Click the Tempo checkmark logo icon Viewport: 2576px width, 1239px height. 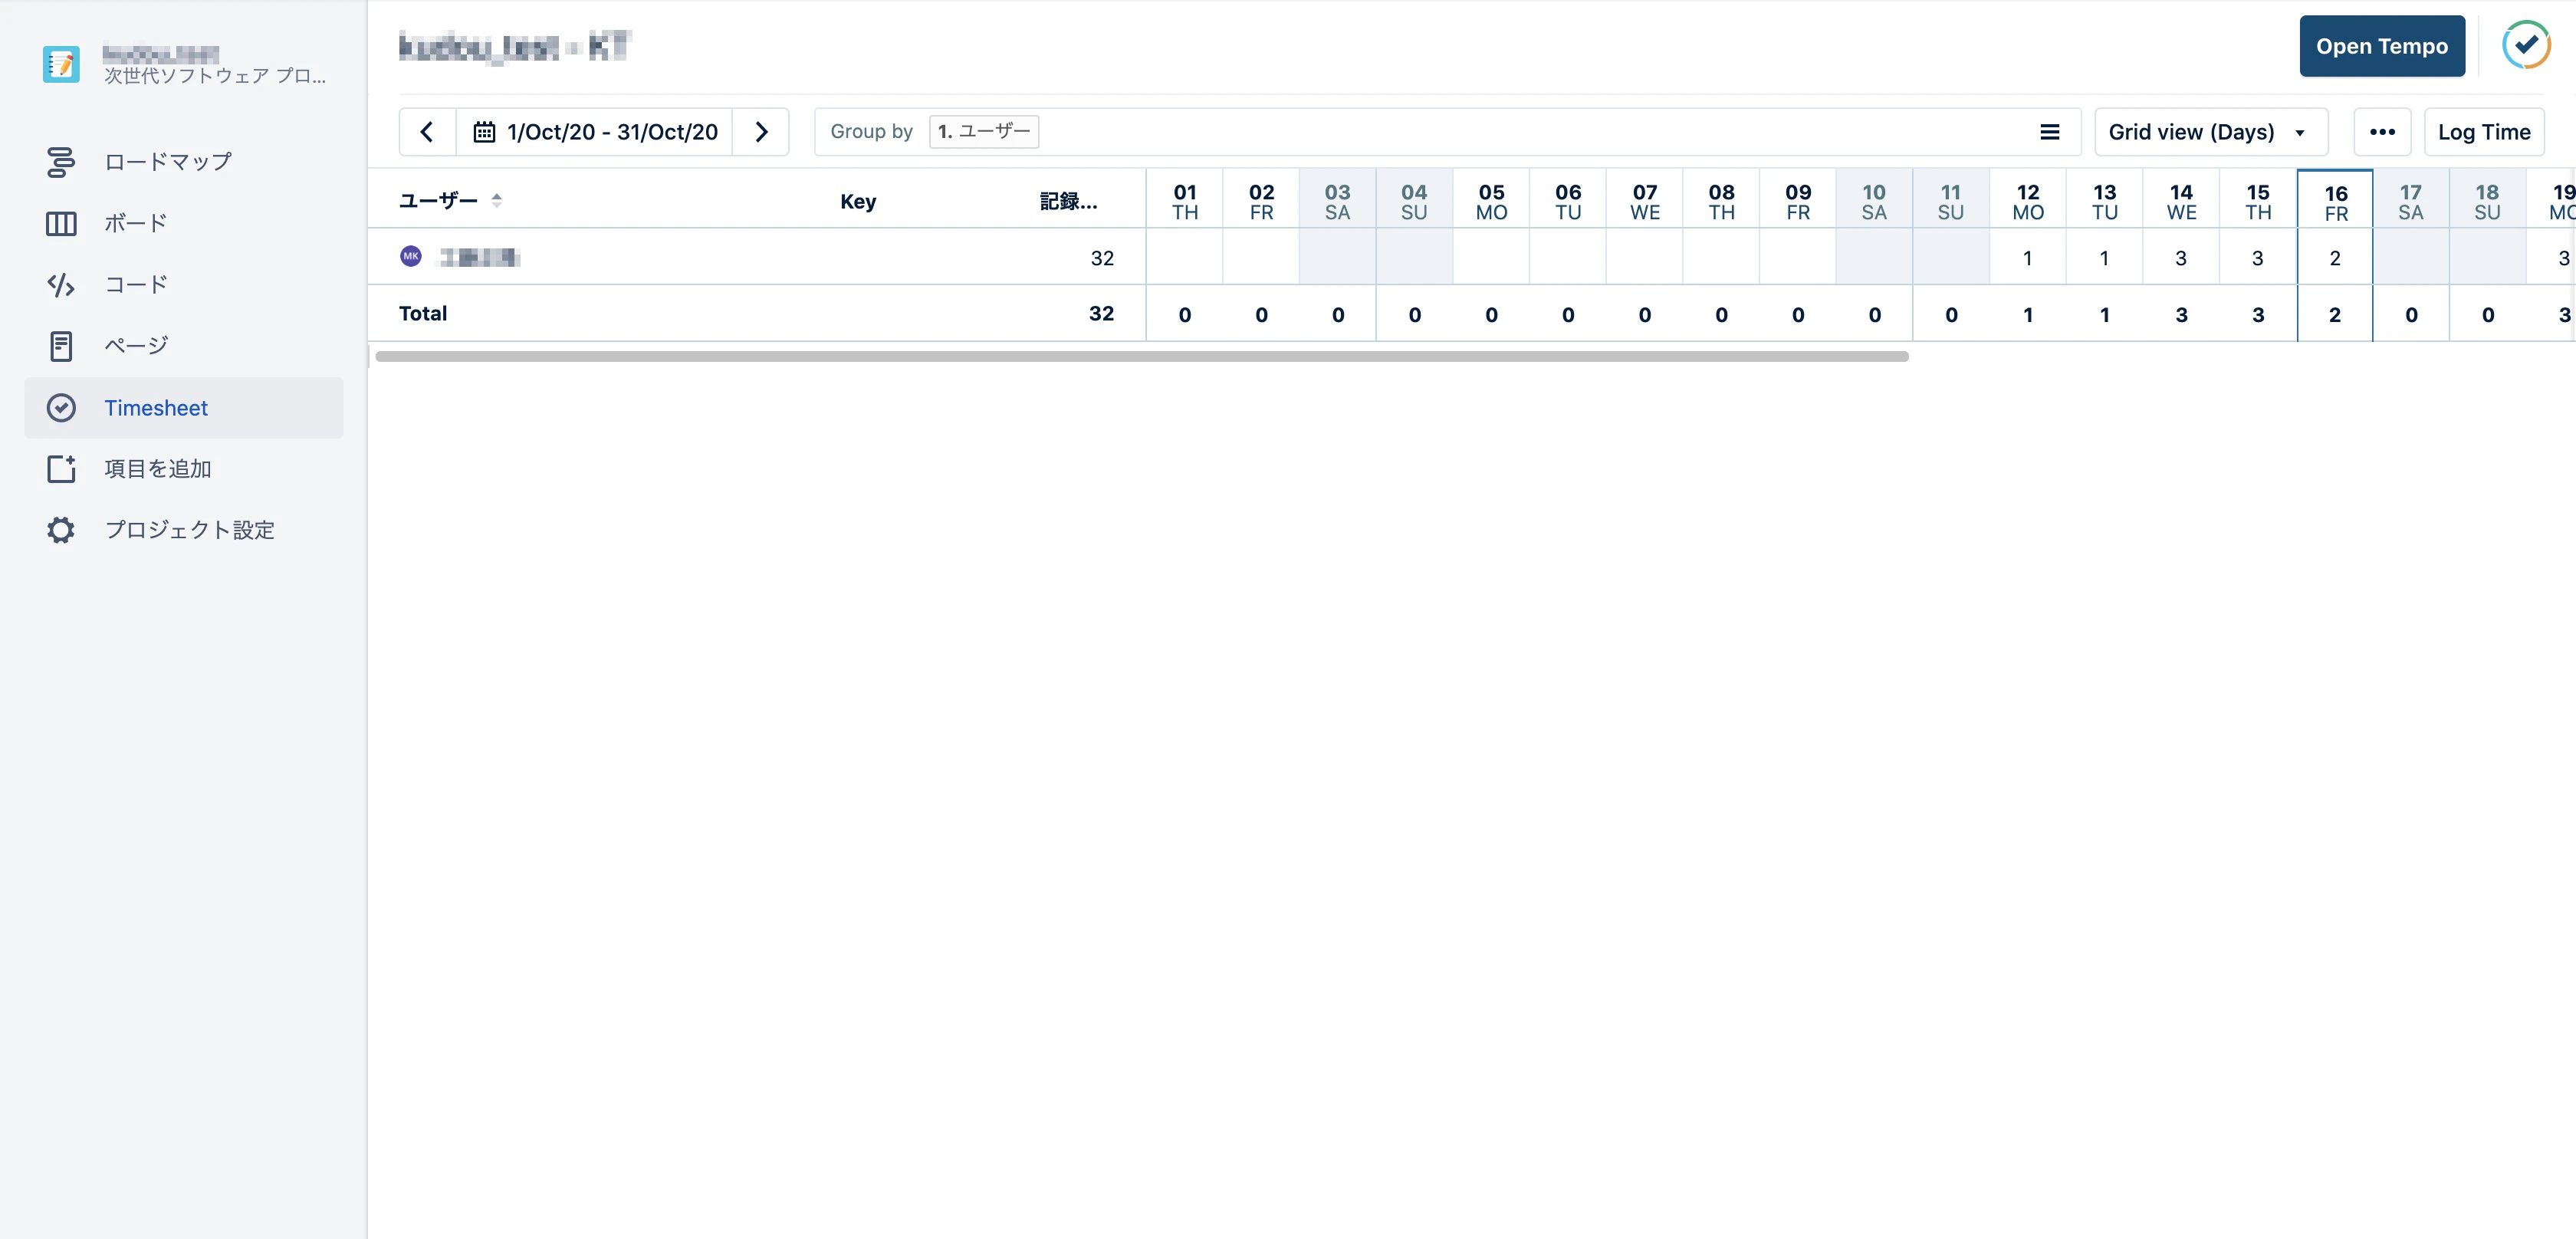[x=2526, y=45]
